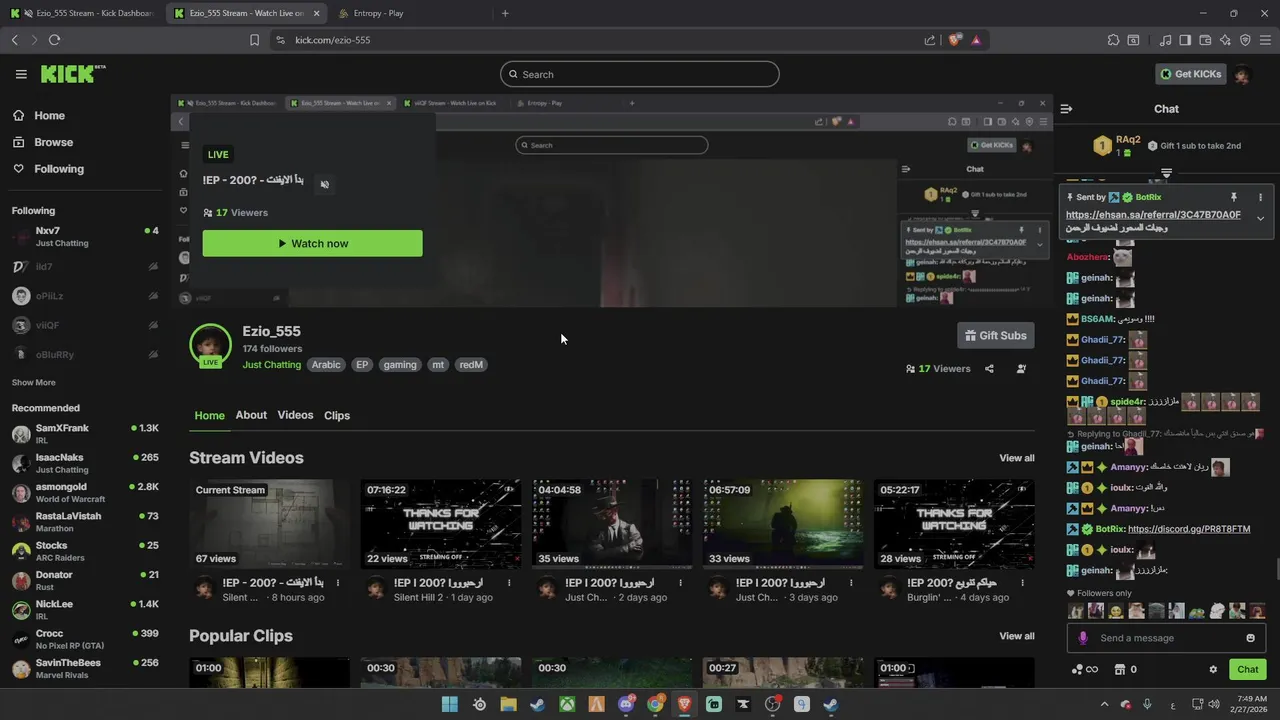
Task: Expand hidden system tray icons
Action: point(1104,704)
